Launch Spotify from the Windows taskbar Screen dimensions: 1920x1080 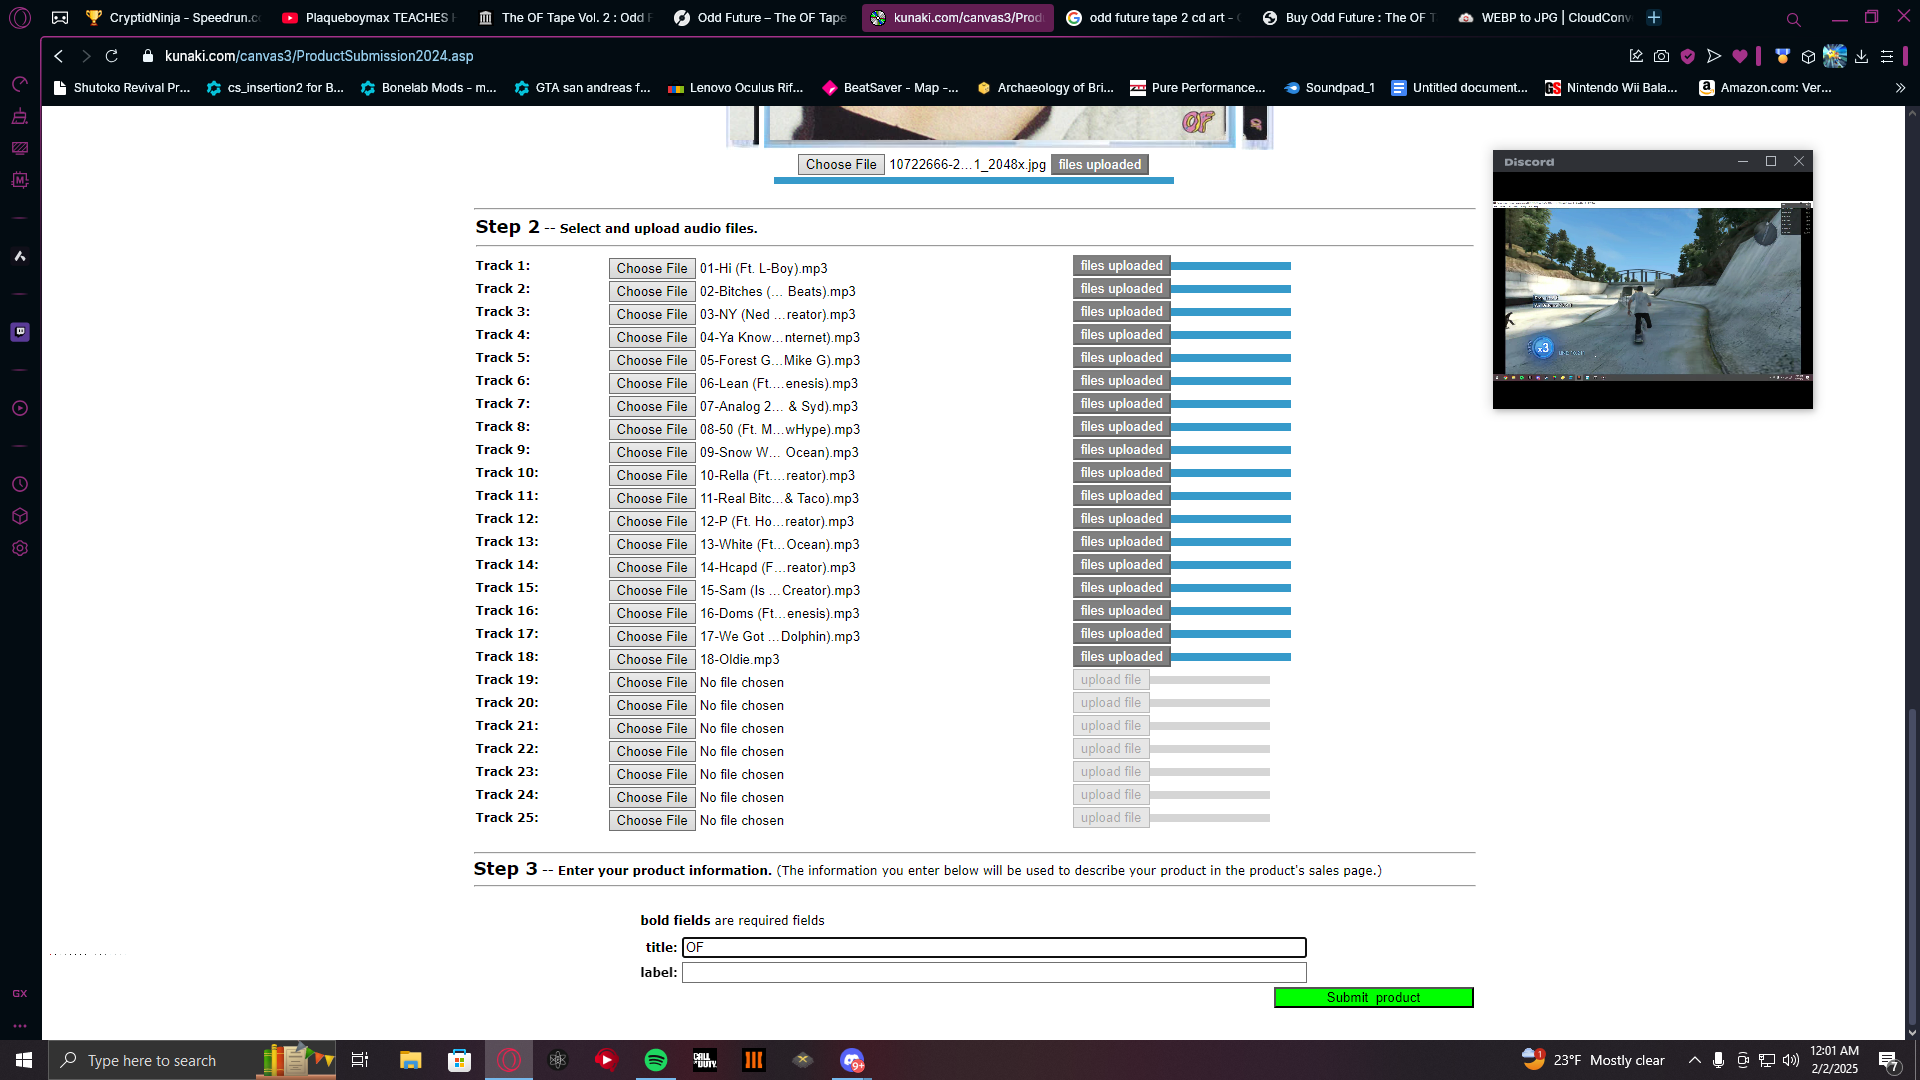tap(656, 1060)
